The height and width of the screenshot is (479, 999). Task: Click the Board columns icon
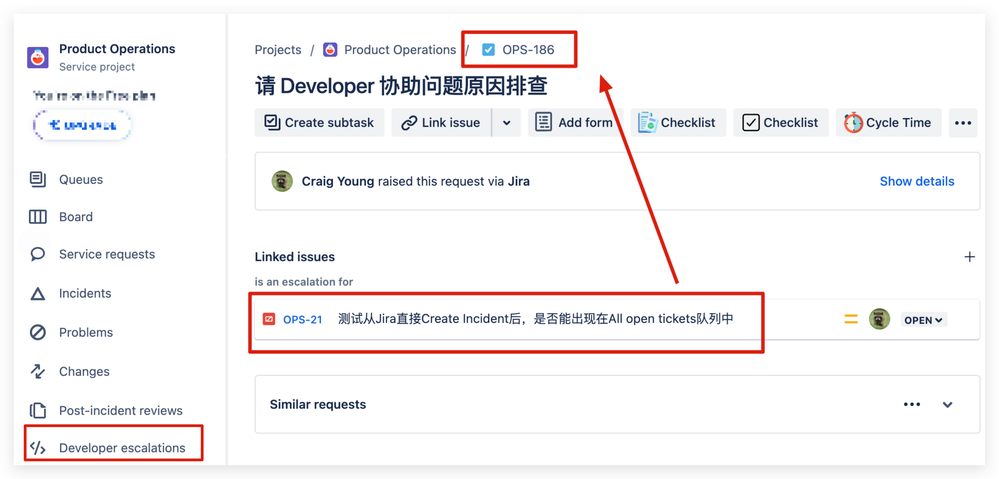(38, 217)
